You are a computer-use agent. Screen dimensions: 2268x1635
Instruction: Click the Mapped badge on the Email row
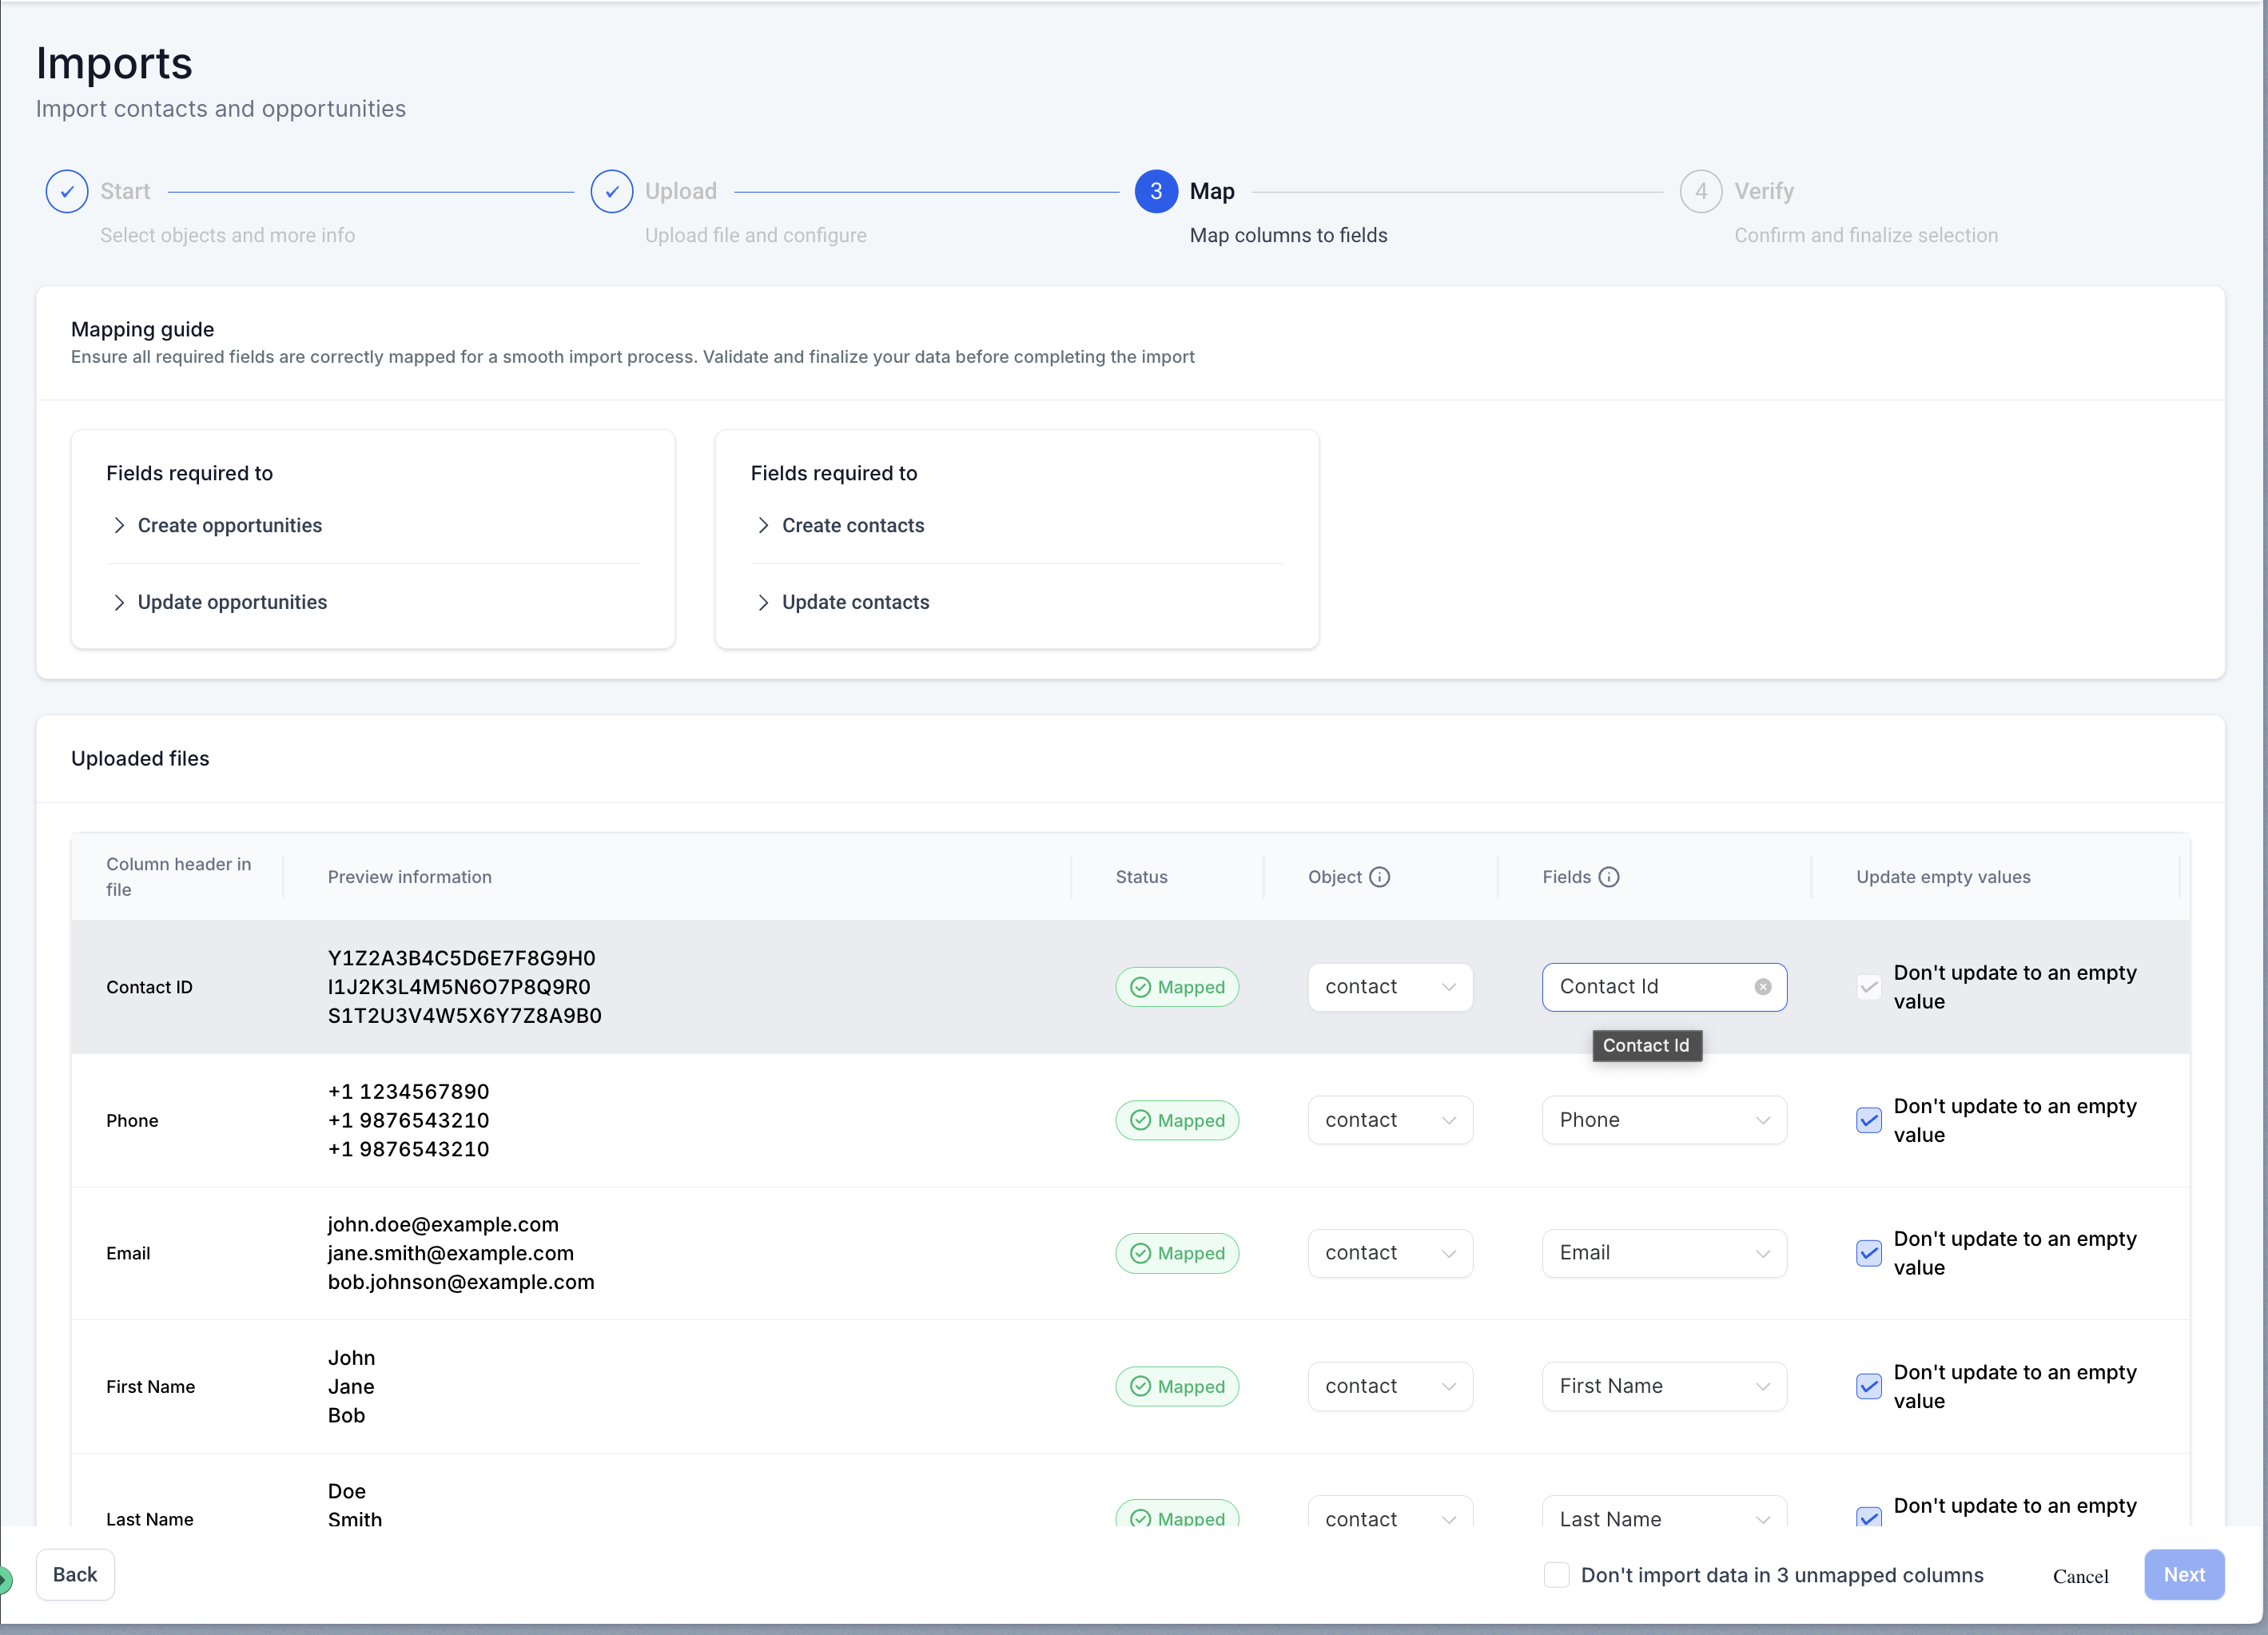[x=1177, y=1252]
